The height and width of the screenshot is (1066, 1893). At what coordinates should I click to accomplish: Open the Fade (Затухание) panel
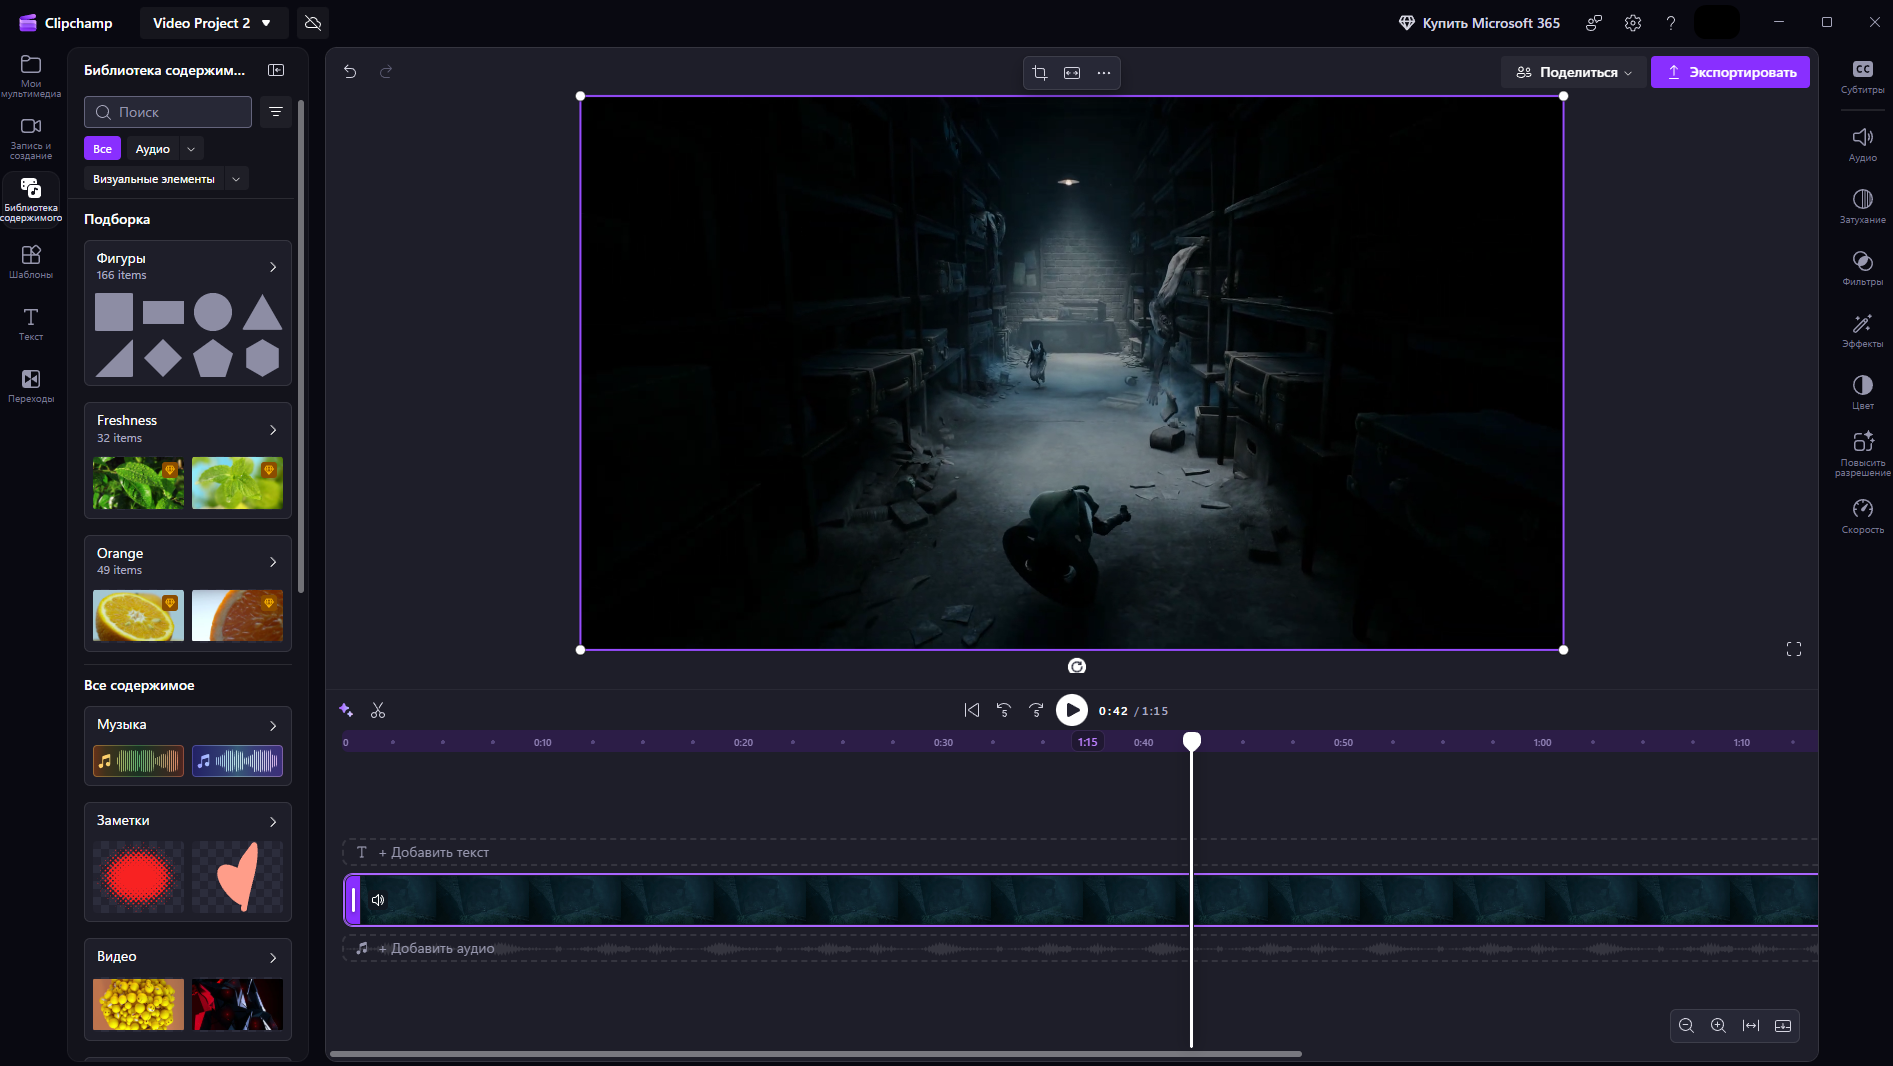coord(1862,207)
